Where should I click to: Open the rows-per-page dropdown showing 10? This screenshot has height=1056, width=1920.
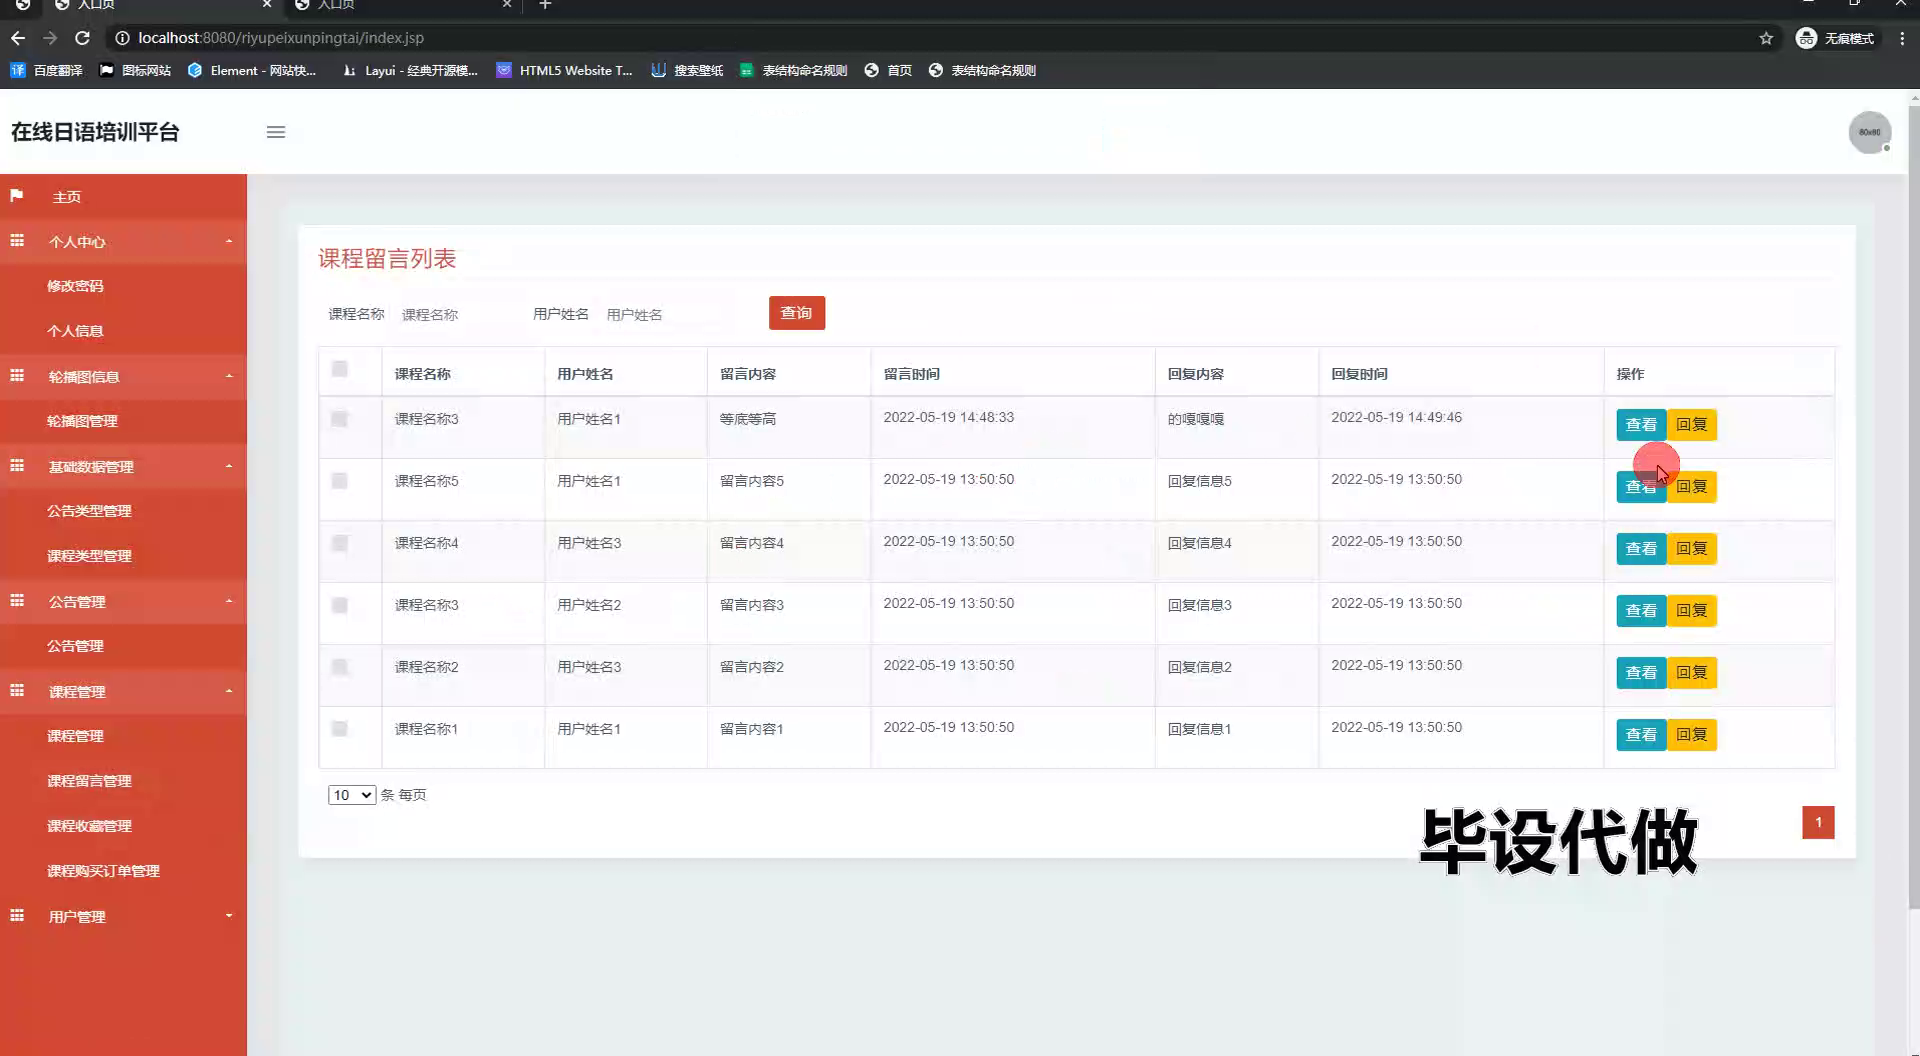[x=352, y=795]
